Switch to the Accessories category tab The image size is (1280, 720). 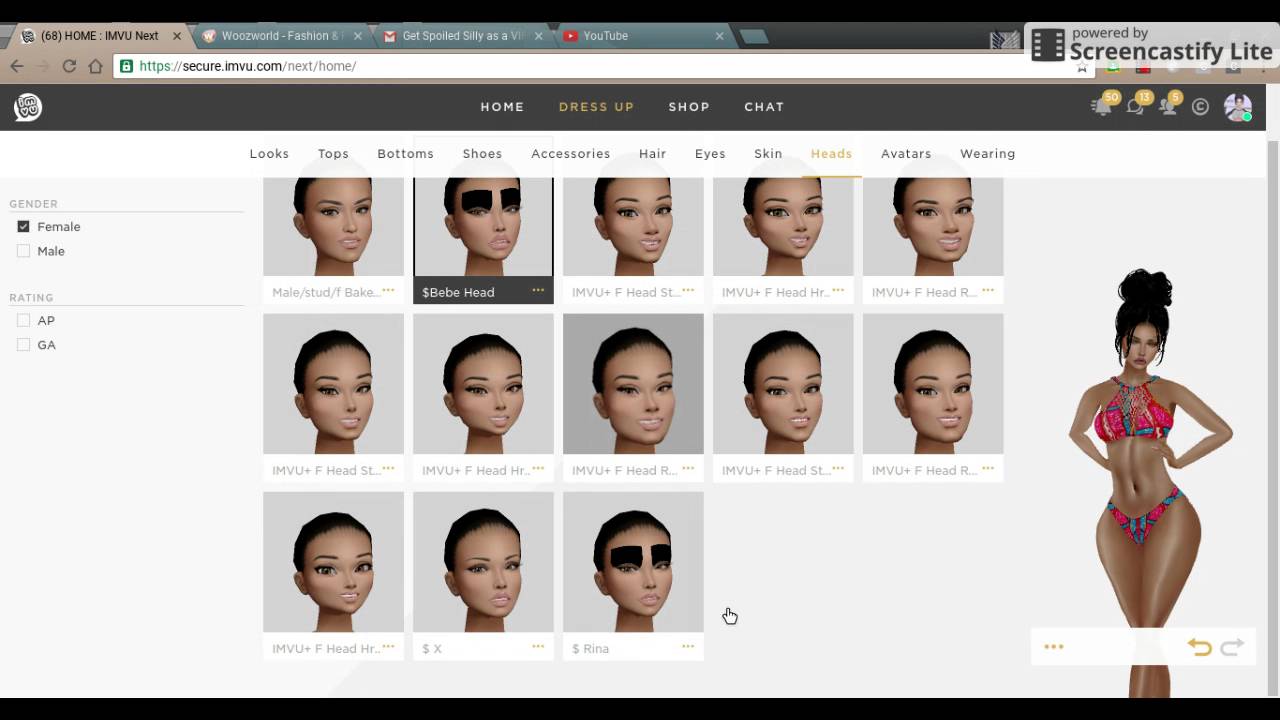point(570,154)
